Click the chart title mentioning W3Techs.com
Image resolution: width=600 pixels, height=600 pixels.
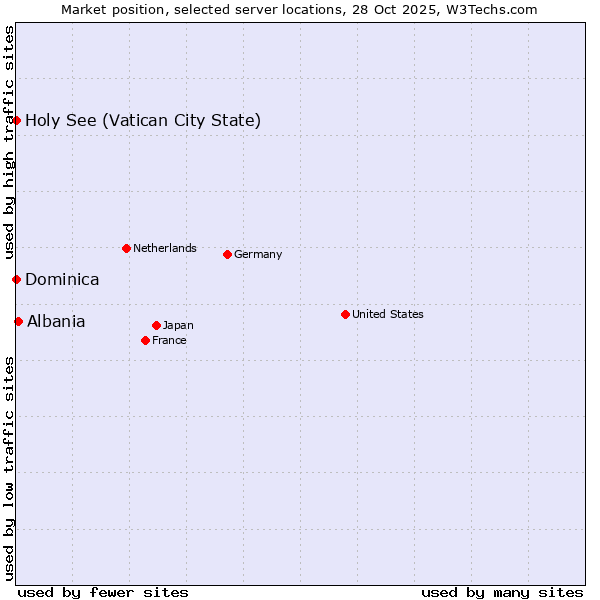click(299, 10)
